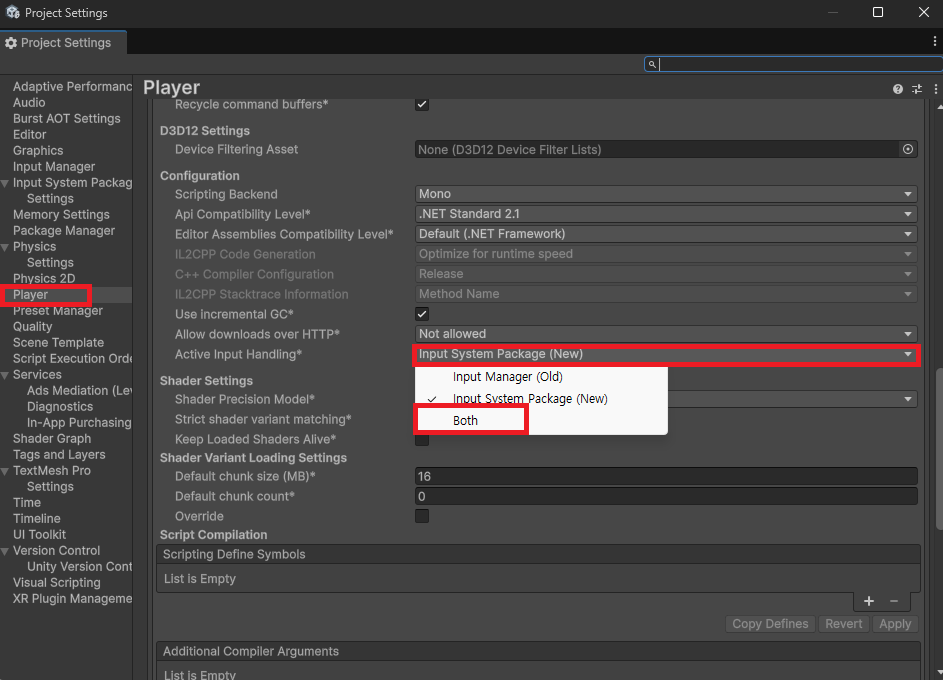Add a scripting define symbol with plus

coord(868,601)
